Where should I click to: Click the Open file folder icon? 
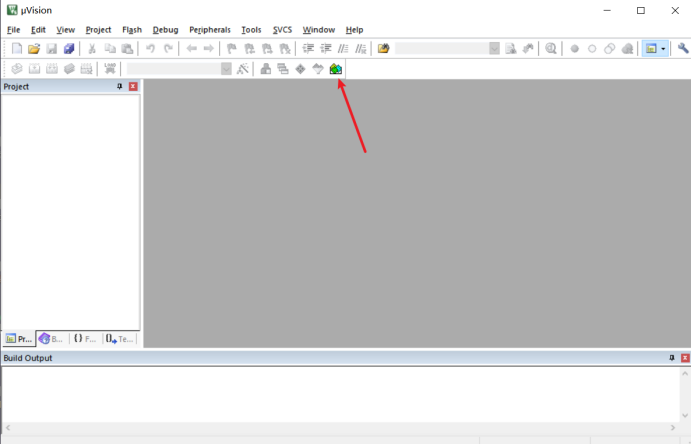click(34, 49)
